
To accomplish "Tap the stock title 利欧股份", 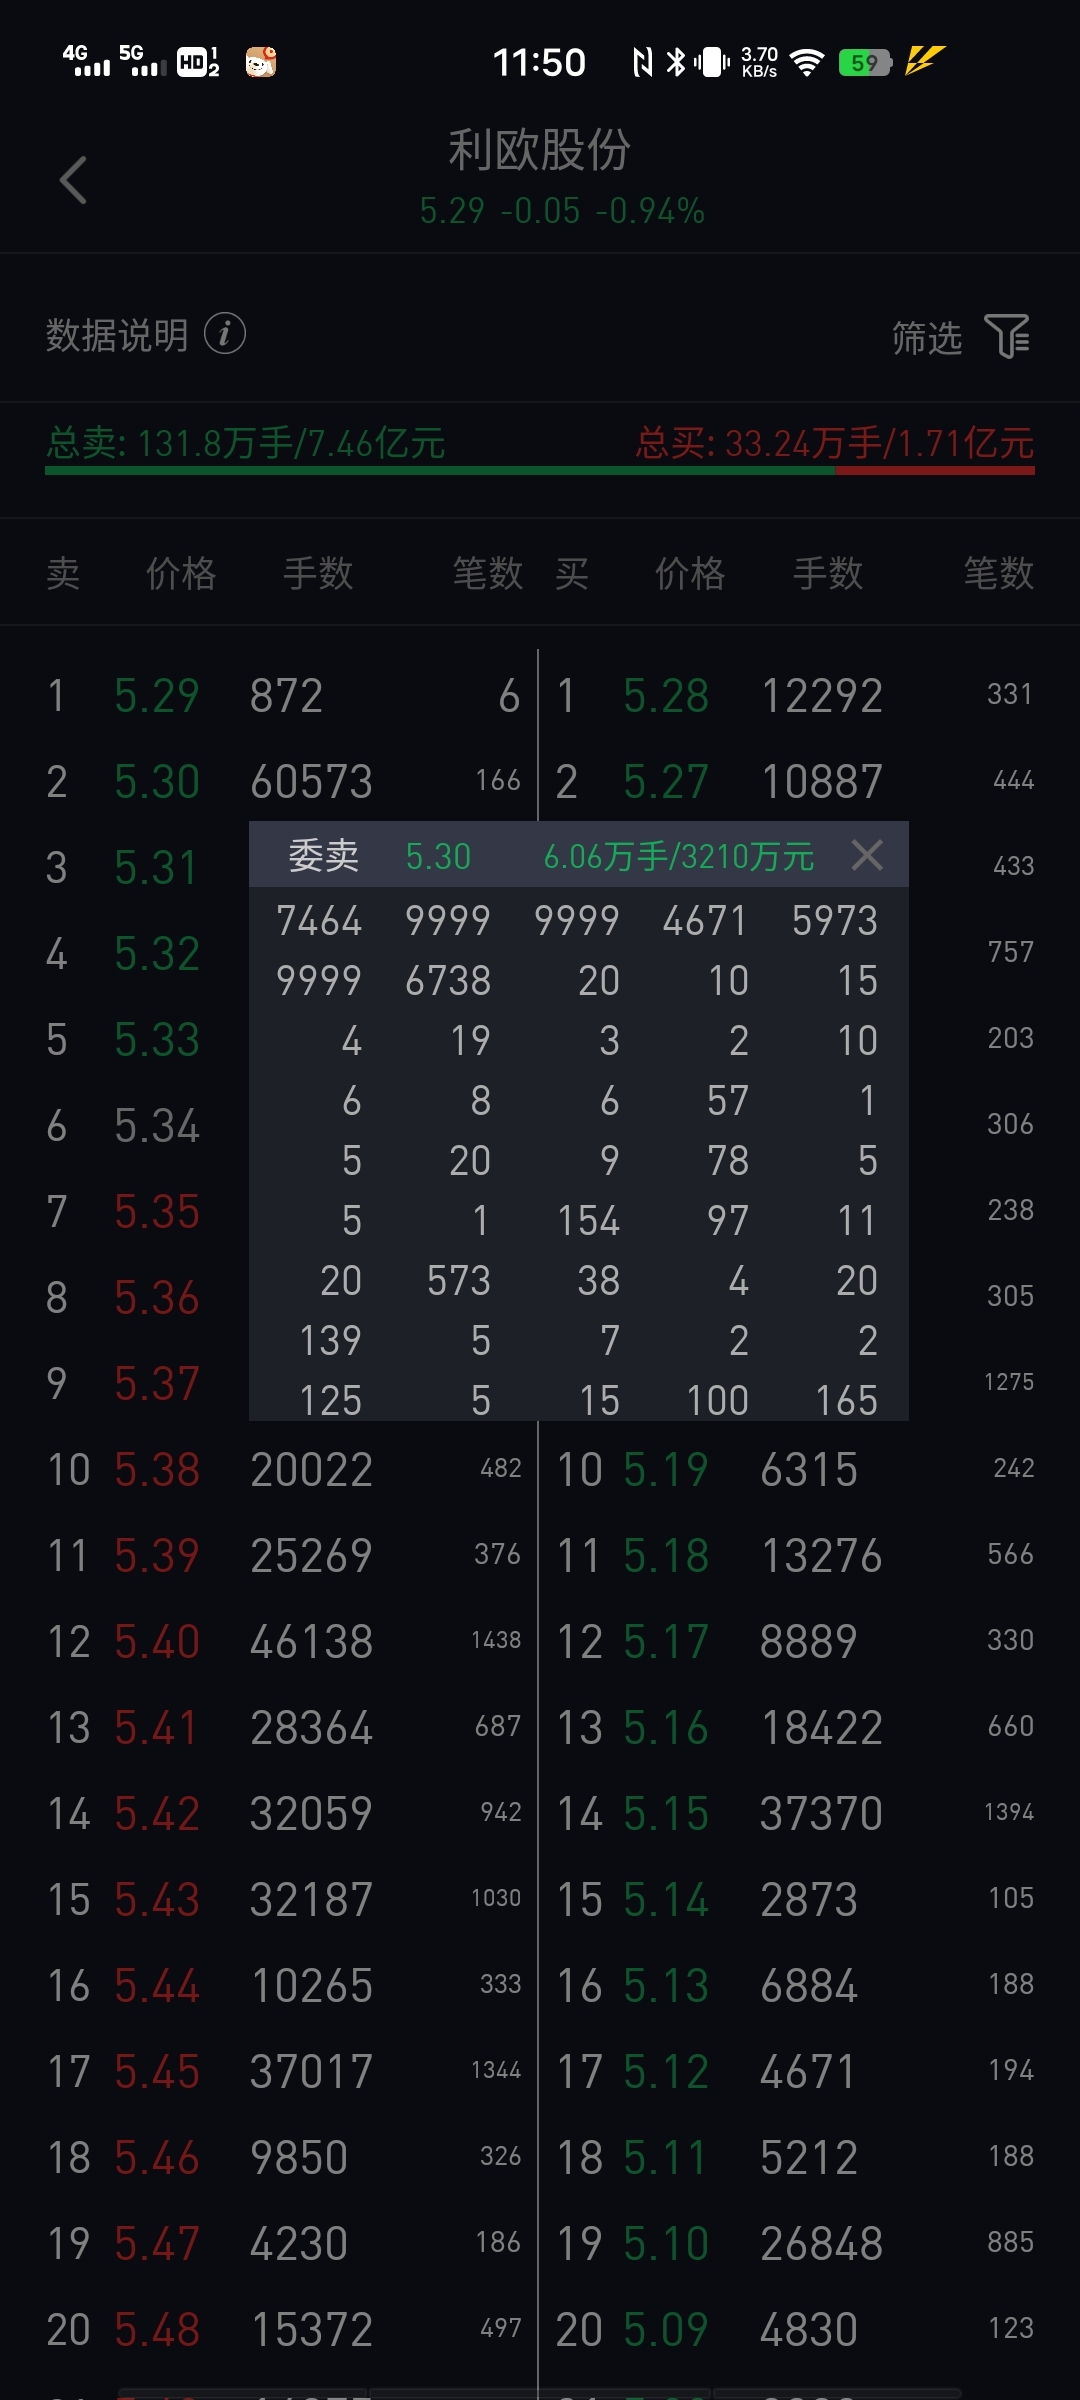I will 539,150.
